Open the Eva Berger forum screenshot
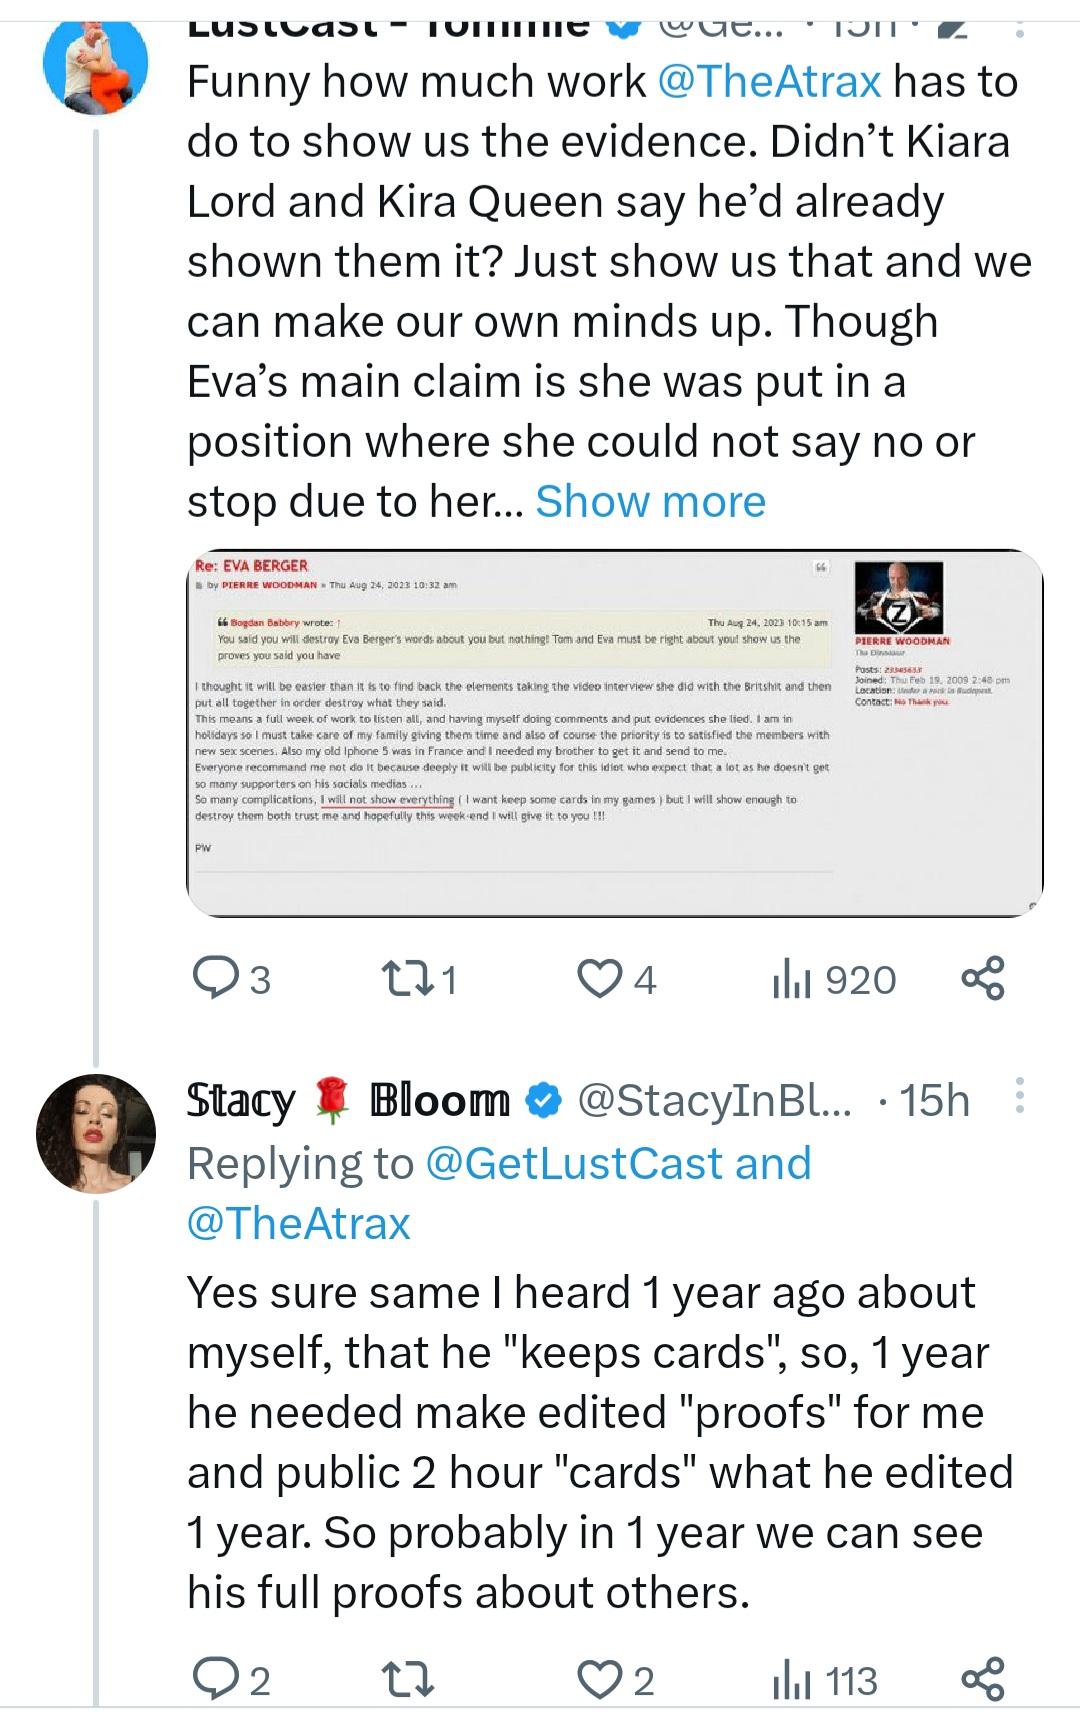The height and width of the screenshot is (1725, 1080). coord(614,732)
